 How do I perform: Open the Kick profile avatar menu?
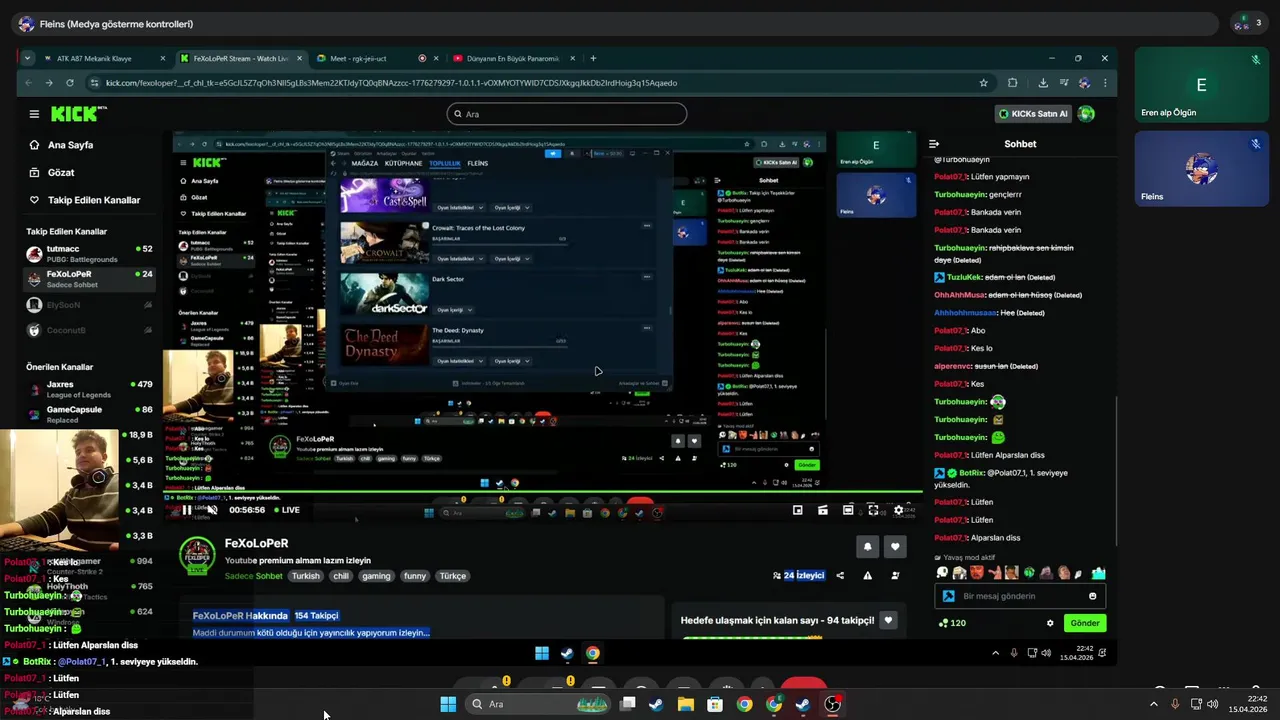point(1087,114)
